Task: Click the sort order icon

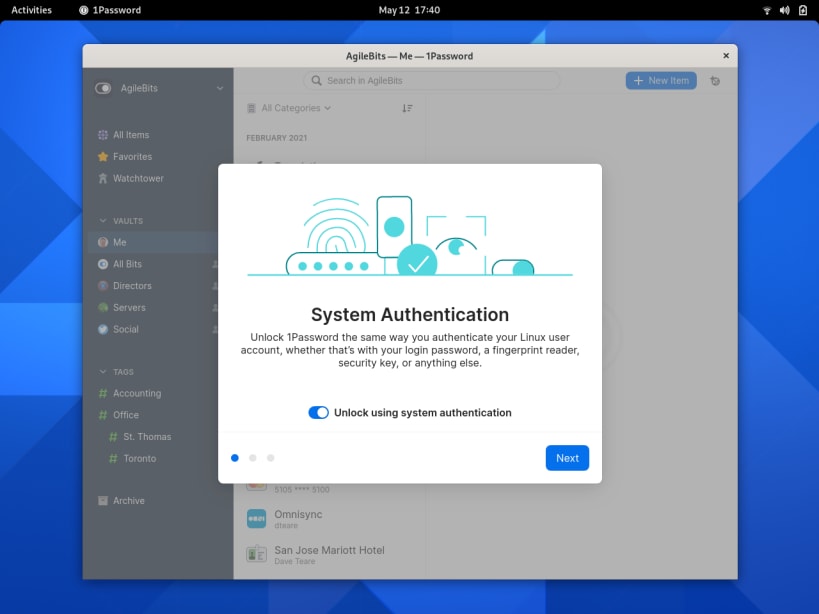Action: click(x=407, y=108)
